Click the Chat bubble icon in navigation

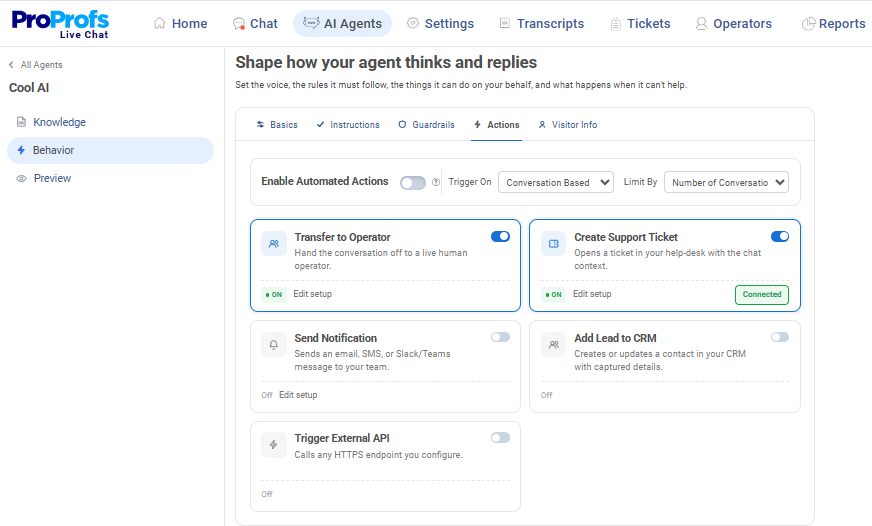(239, 23)
